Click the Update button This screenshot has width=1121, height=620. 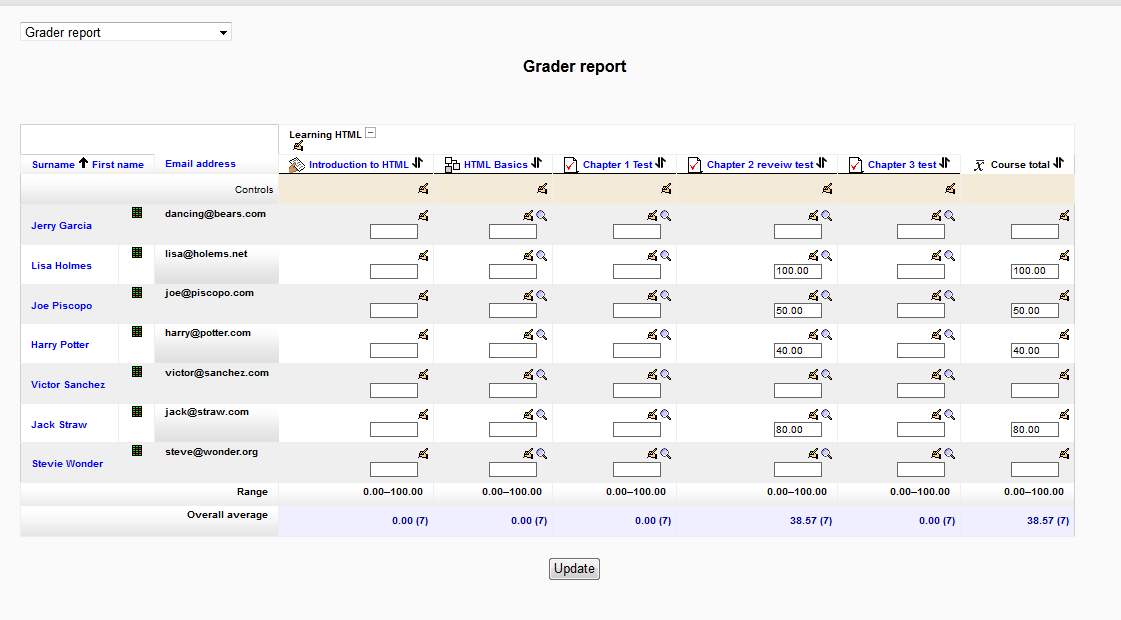pyautogui.click(x=574, y=569)
